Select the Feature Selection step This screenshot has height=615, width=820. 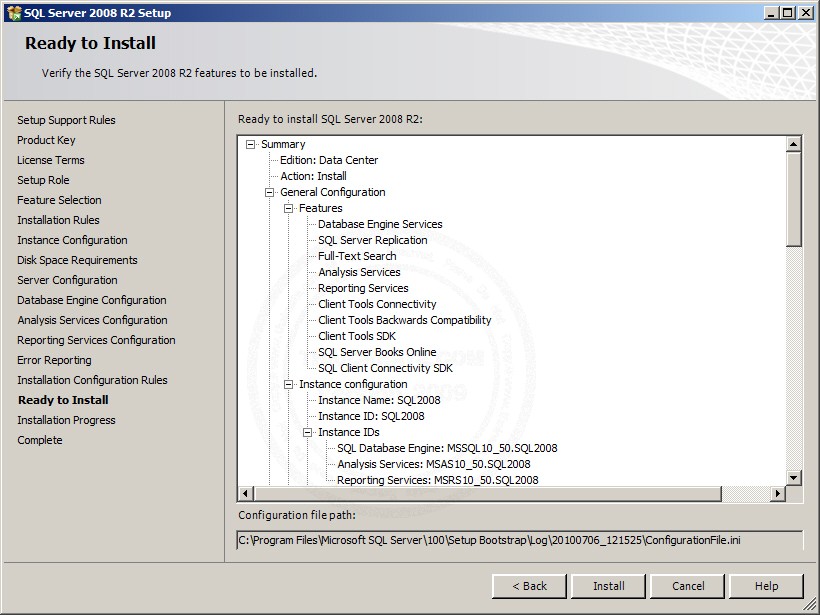point(59,200)
